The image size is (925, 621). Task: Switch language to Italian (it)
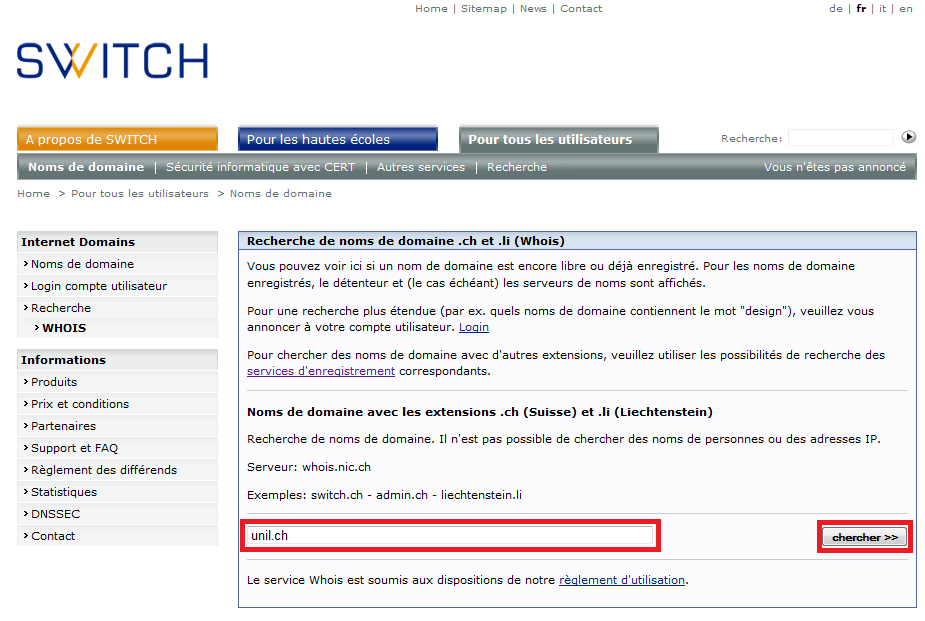point(883,9)
